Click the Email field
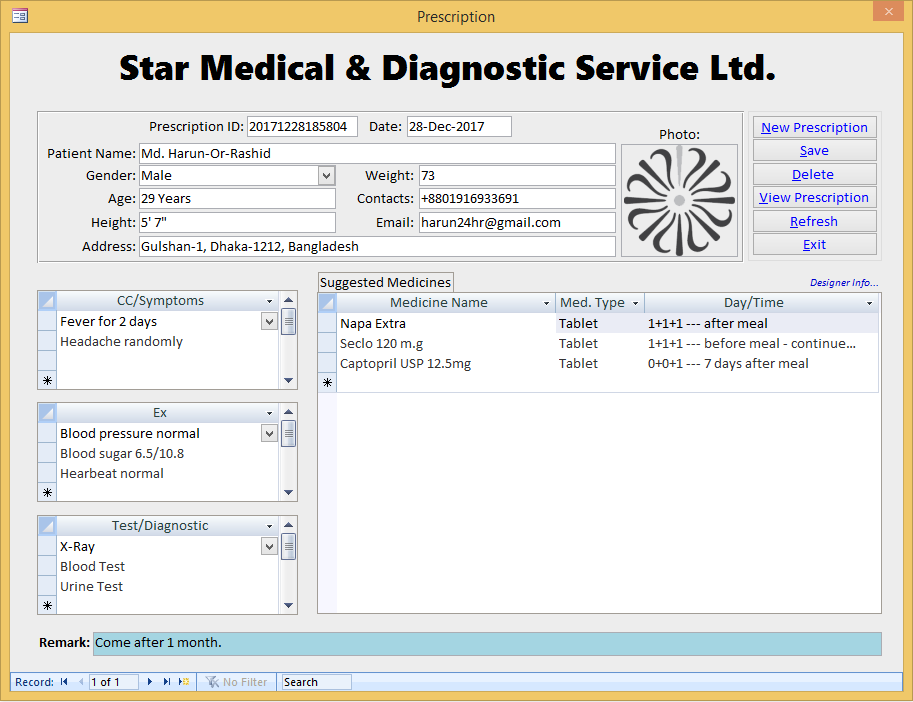Screen dimensions: 913x702 517,222
